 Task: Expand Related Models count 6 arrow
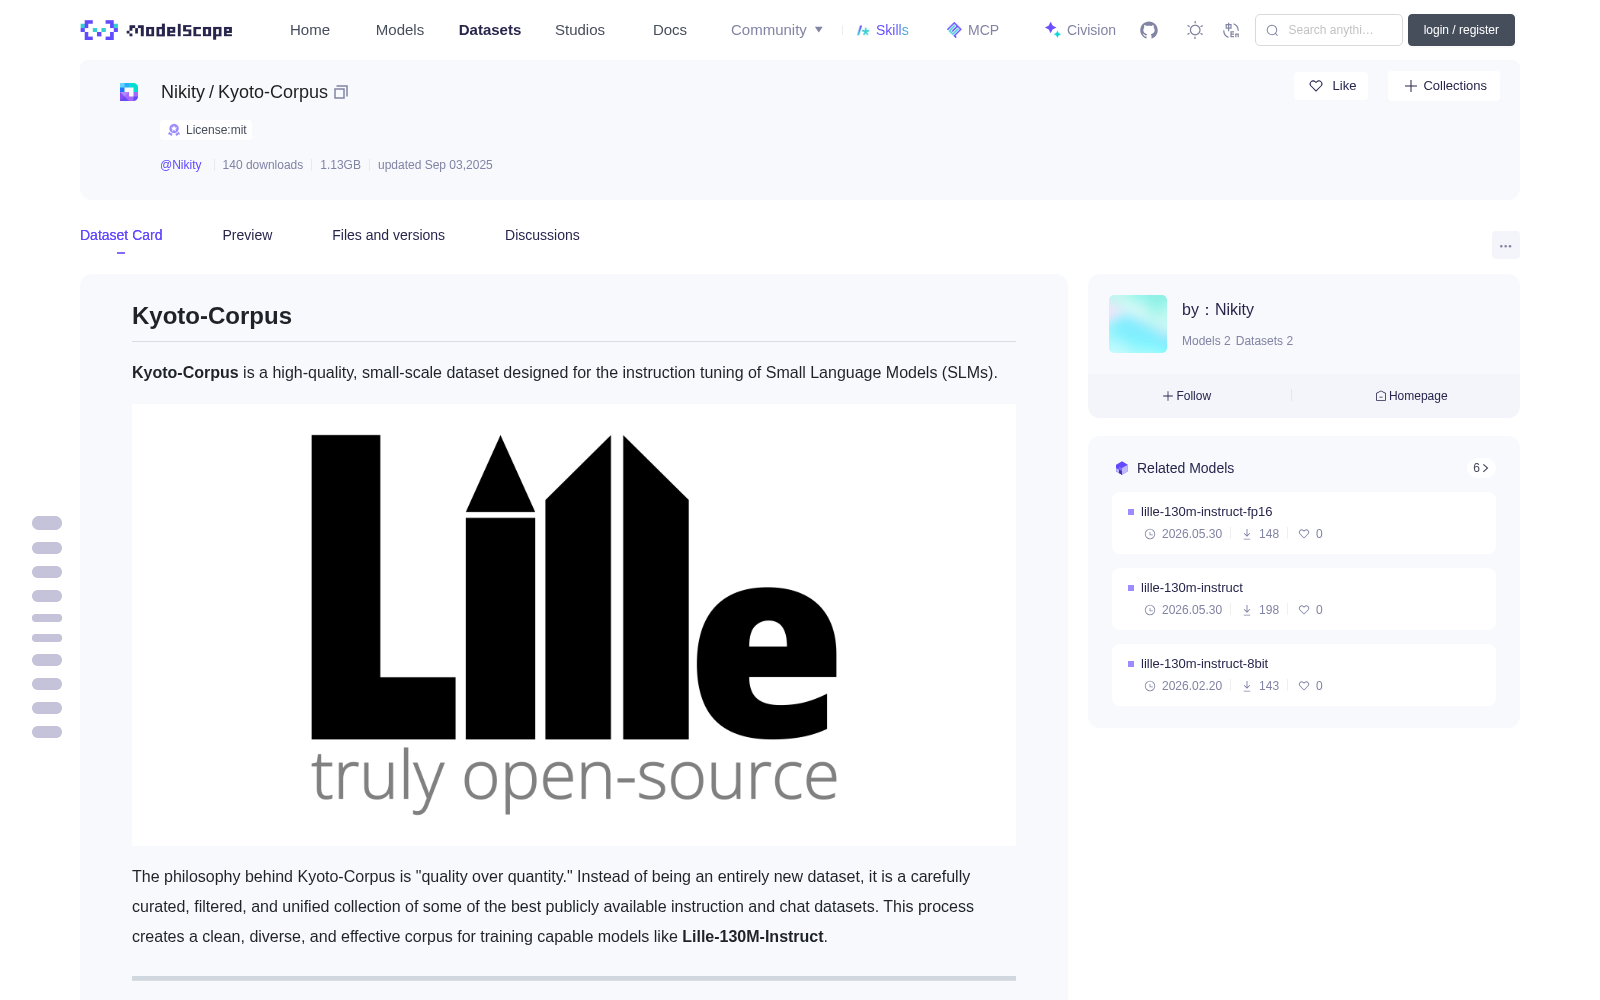pyautogui.click(x=1481, y=468)
